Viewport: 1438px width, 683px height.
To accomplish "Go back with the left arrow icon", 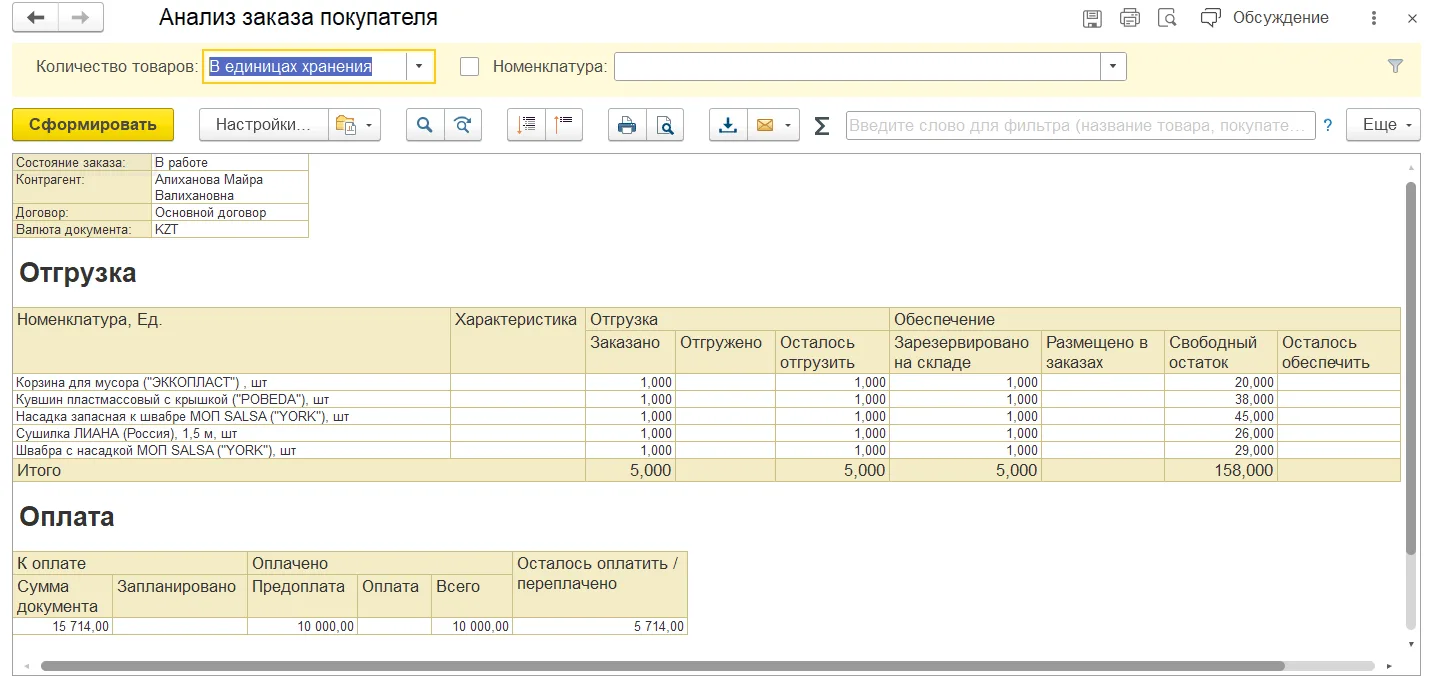I will 36,18.
